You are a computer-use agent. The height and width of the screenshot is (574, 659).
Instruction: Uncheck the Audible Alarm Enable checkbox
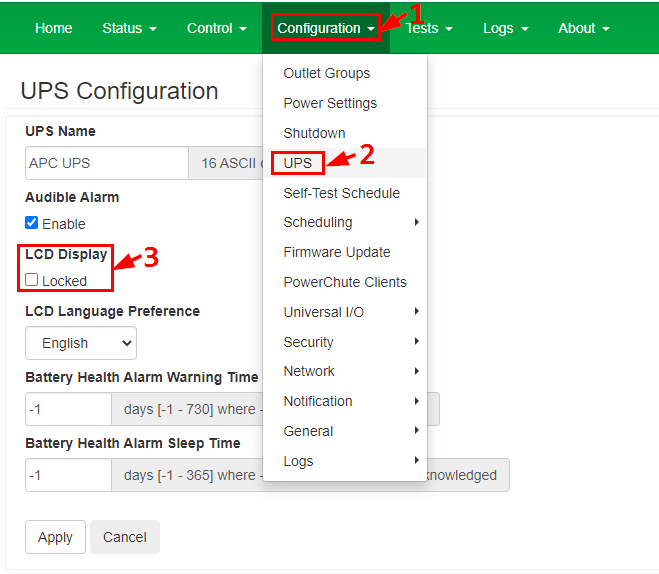pyautogui.click(x=32, y=223)
